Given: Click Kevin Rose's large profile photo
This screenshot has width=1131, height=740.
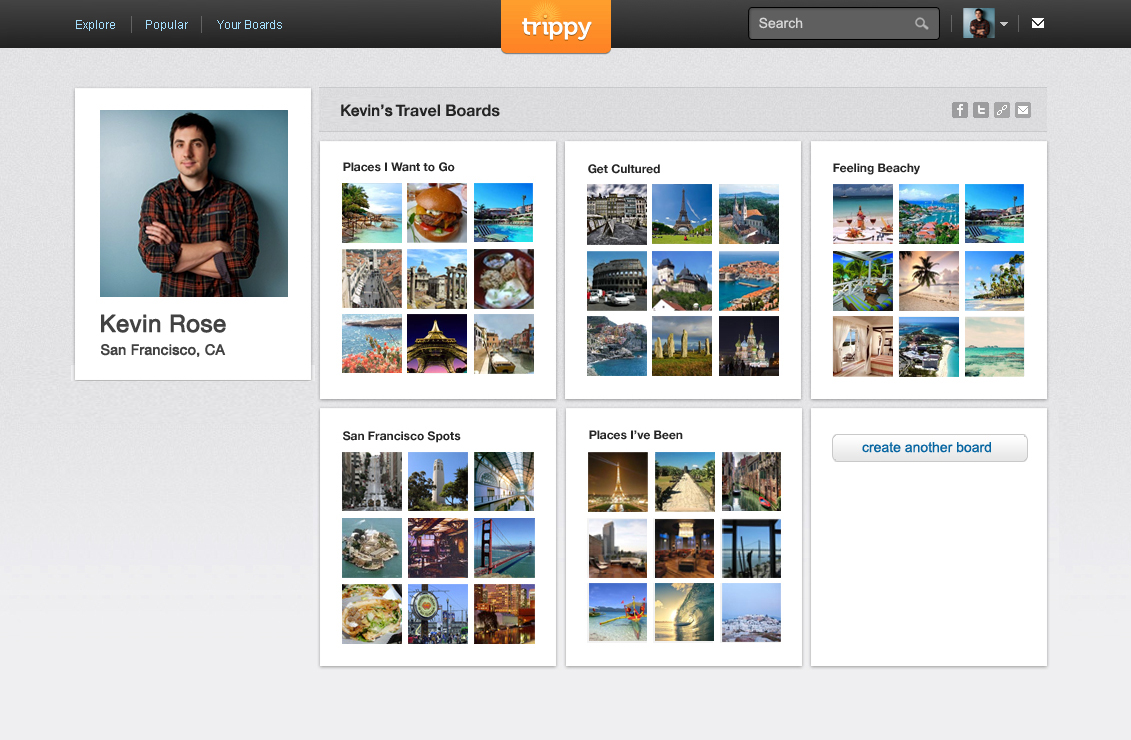Looking at the screenshot, I should (x=194, y=203).
